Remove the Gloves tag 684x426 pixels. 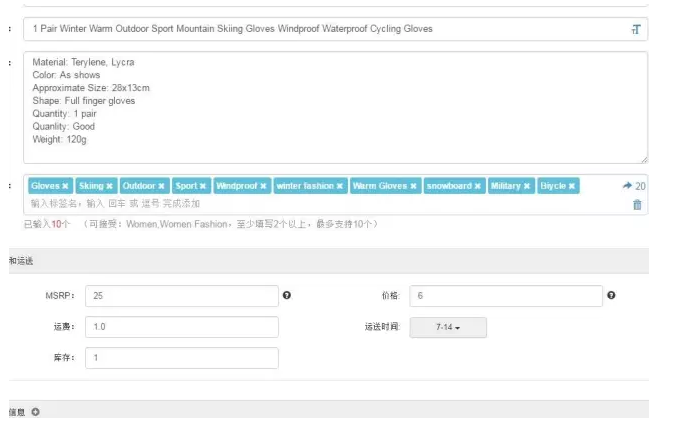click(66, 186)
